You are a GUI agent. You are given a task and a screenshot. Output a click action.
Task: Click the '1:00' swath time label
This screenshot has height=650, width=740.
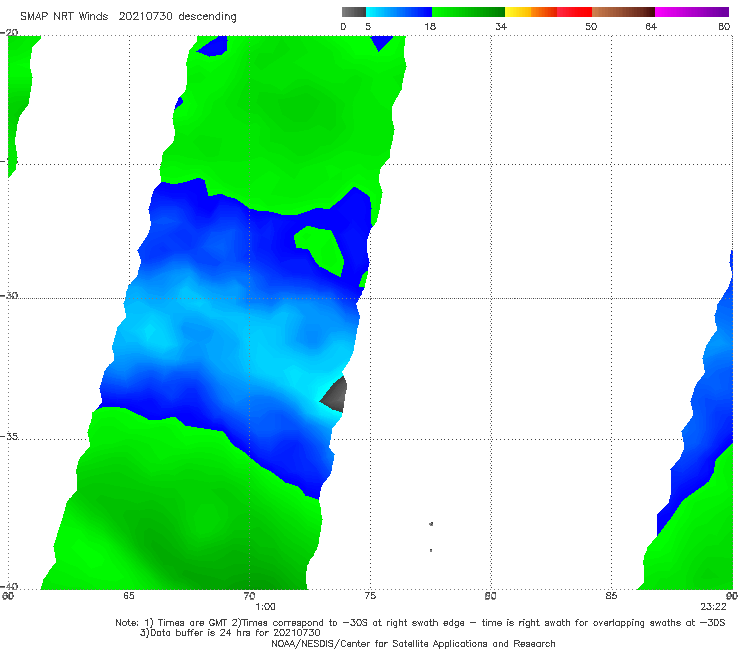click(265, 607)
